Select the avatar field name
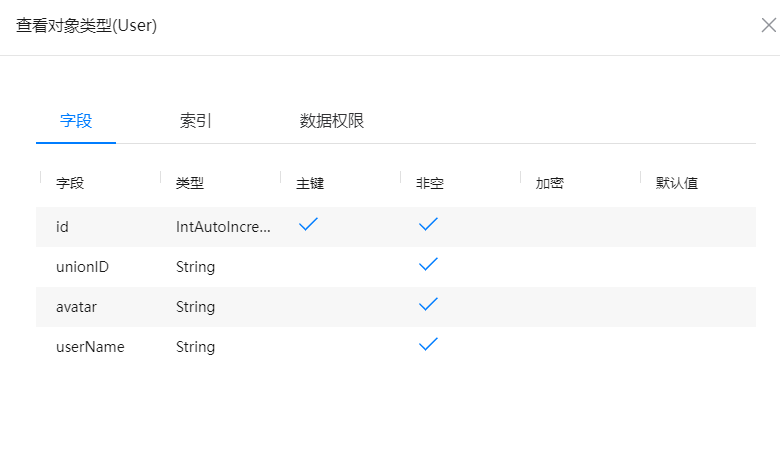780x452 pixels. coord(77,307)
